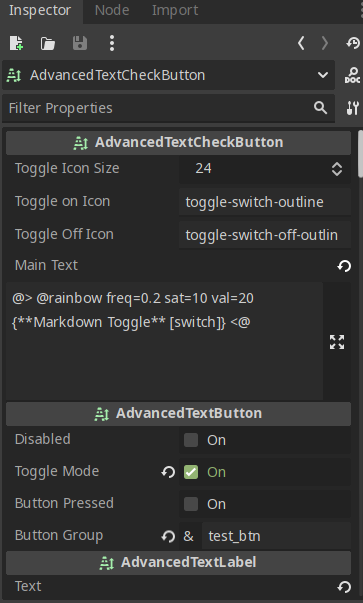Uncheck the Toggle Mode checkbox
Viewport: 363px width, 603px height.
tap(191, 472)
